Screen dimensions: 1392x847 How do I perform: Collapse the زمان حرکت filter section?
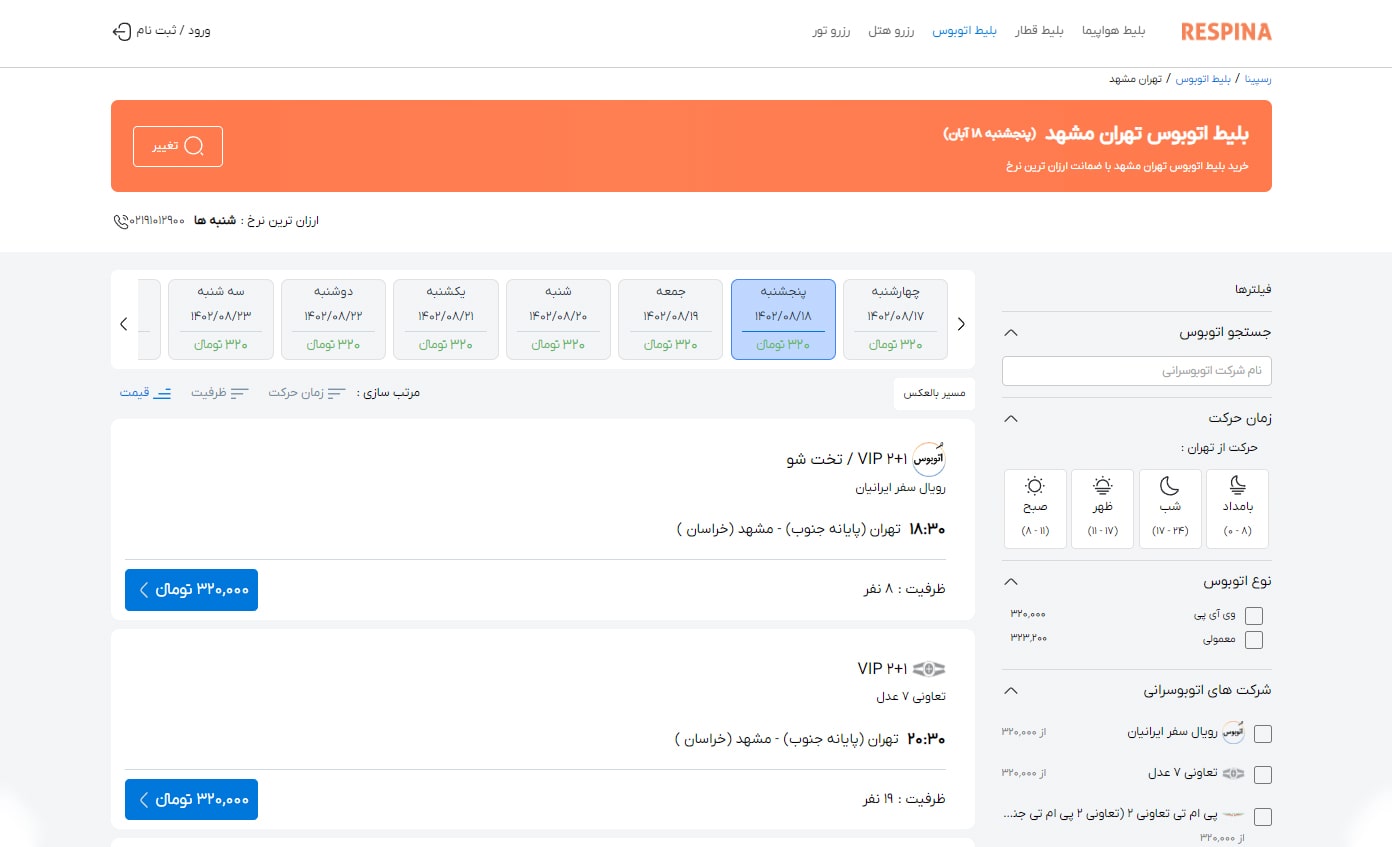coord(1010,418)
